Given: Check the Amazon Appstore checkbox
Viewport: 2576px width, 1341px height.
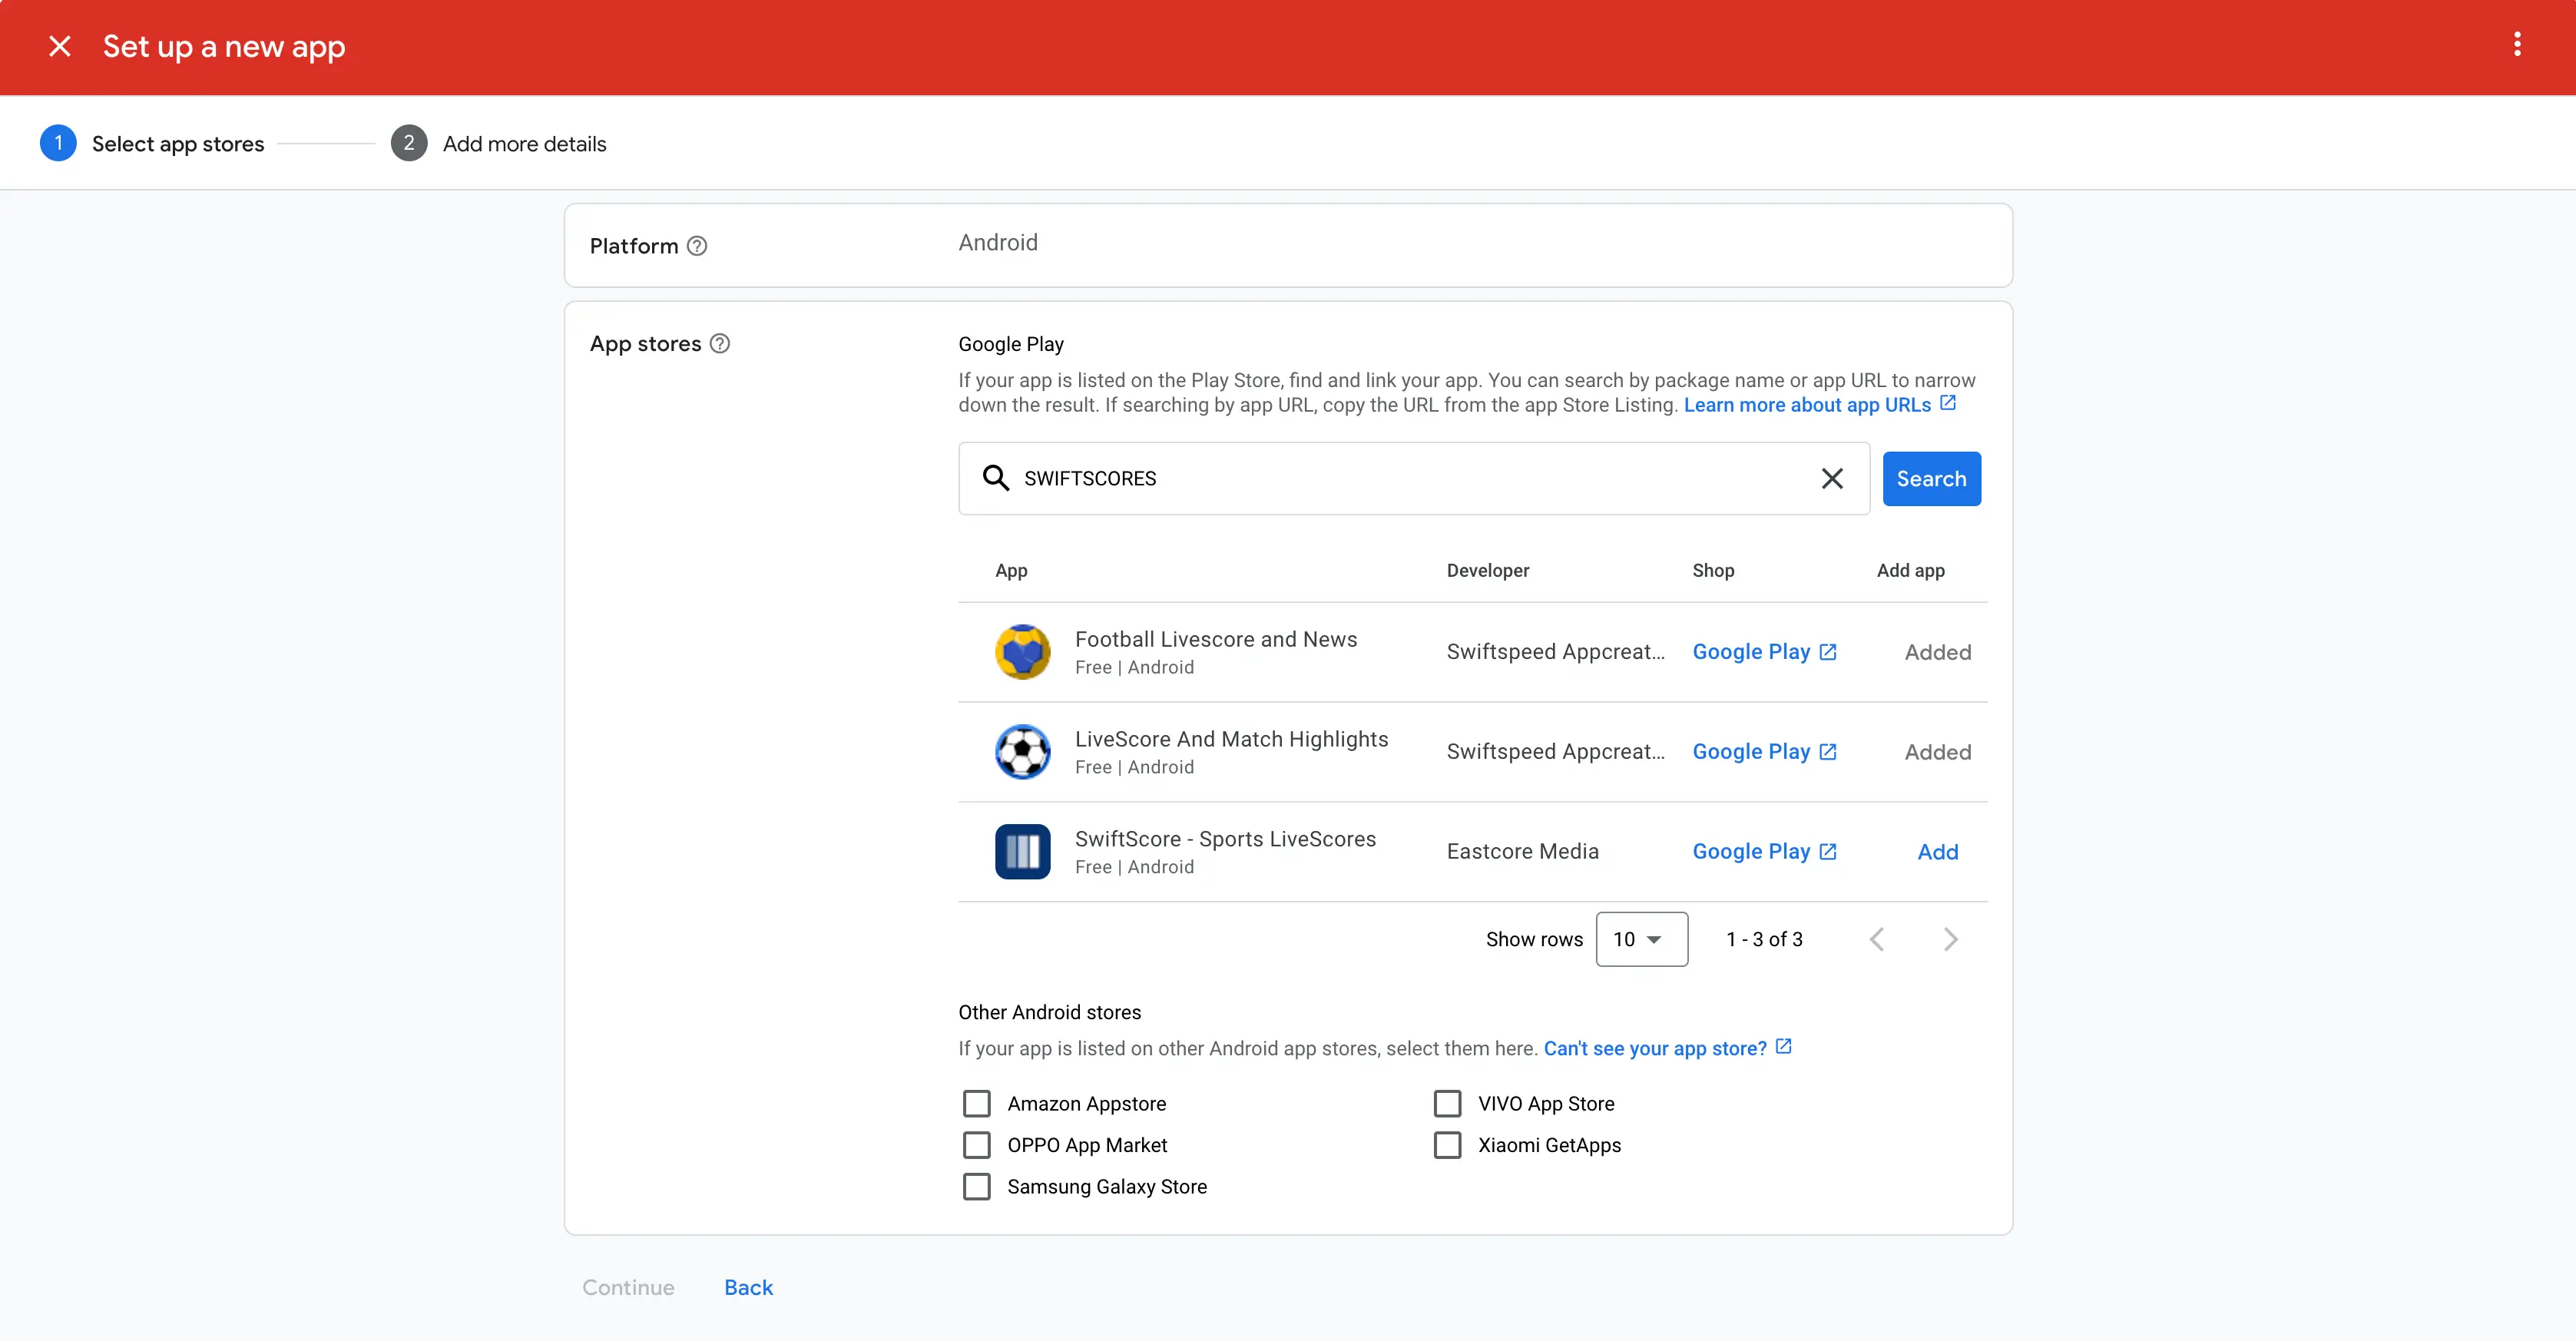Looking at the screenshot, I should click(976, 1104).
